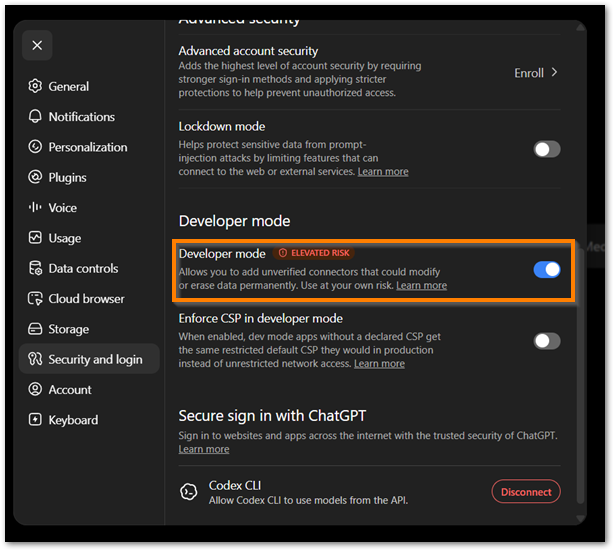Screen dimensions: 614x551
Task: Click the General gear icon
Action: 35,86
